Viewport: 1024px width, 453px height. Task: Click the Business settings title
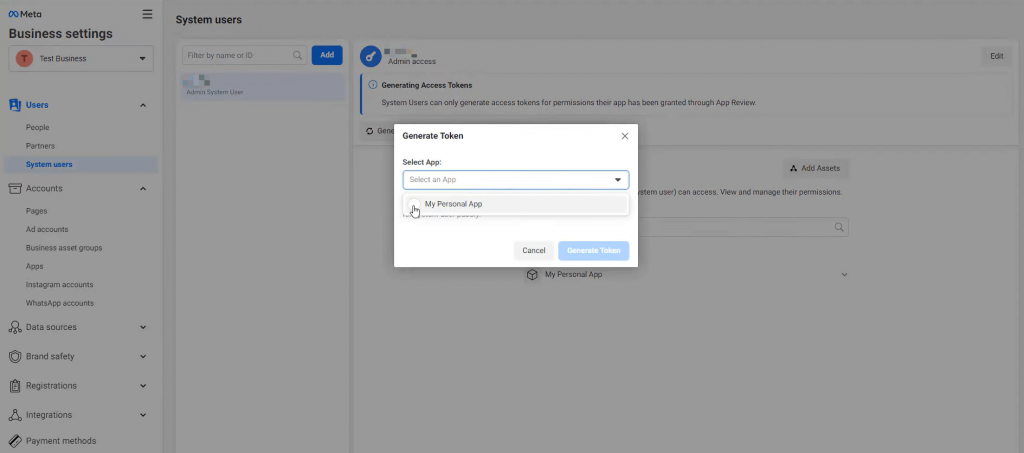(x=61, y=34)
